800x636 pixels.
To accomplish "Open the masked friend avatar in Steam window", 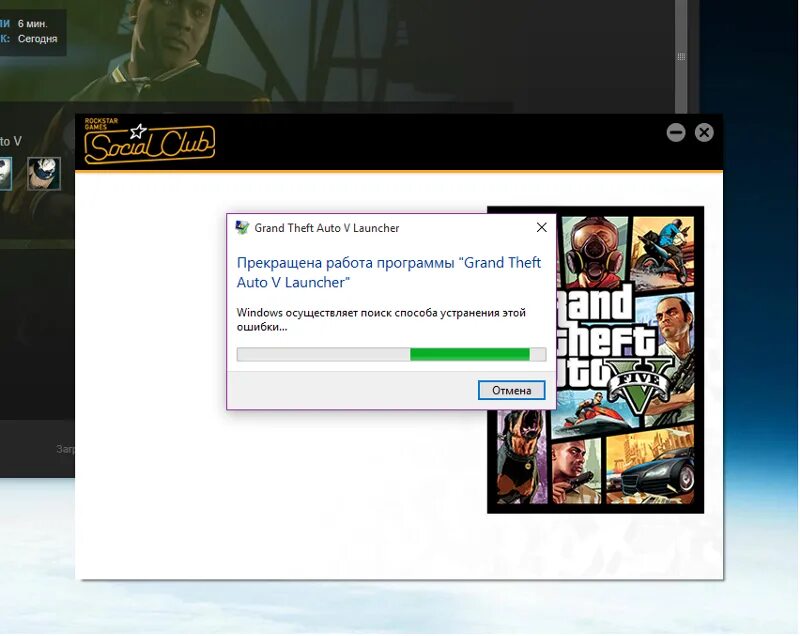I will 44,173.
